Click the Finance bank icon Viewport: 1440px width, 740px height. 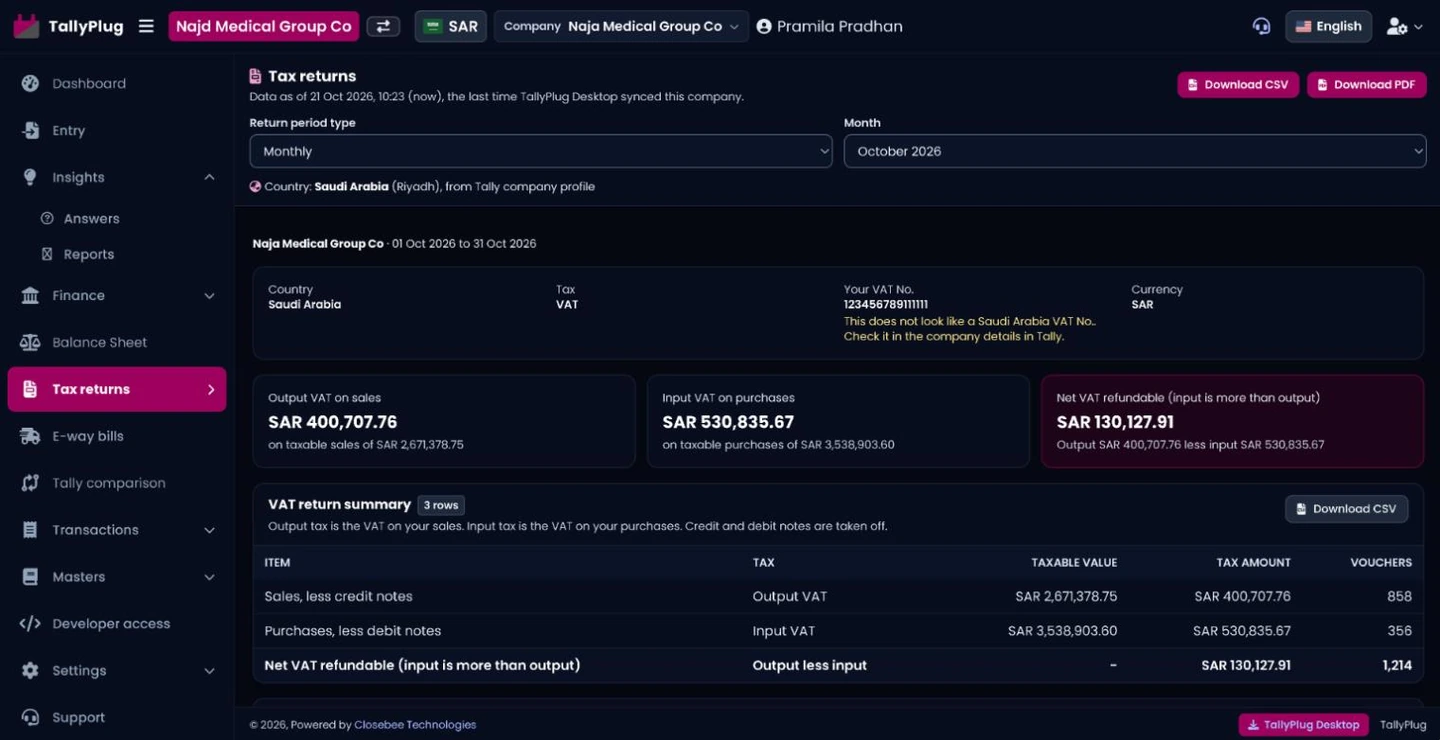(30, 295)
